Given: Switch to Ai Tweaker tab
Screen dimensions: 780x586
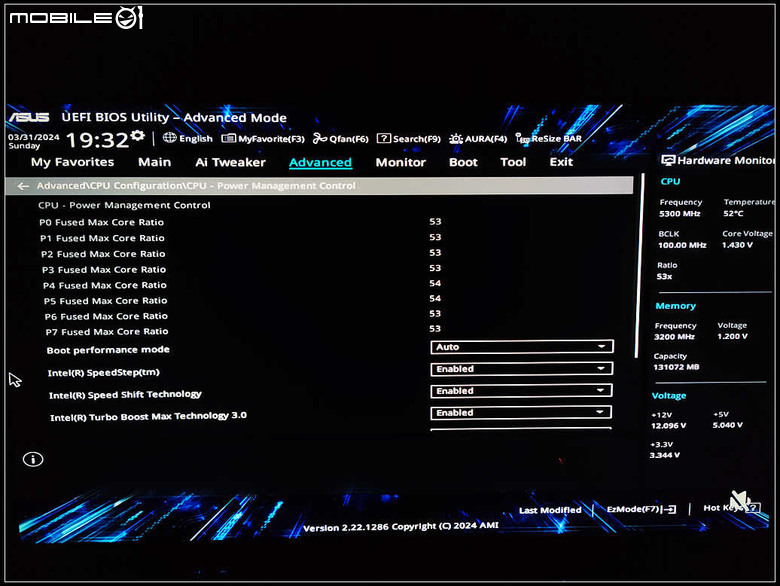Looking at the screenshot, I should pyautogui.click(x=230, y=162).
